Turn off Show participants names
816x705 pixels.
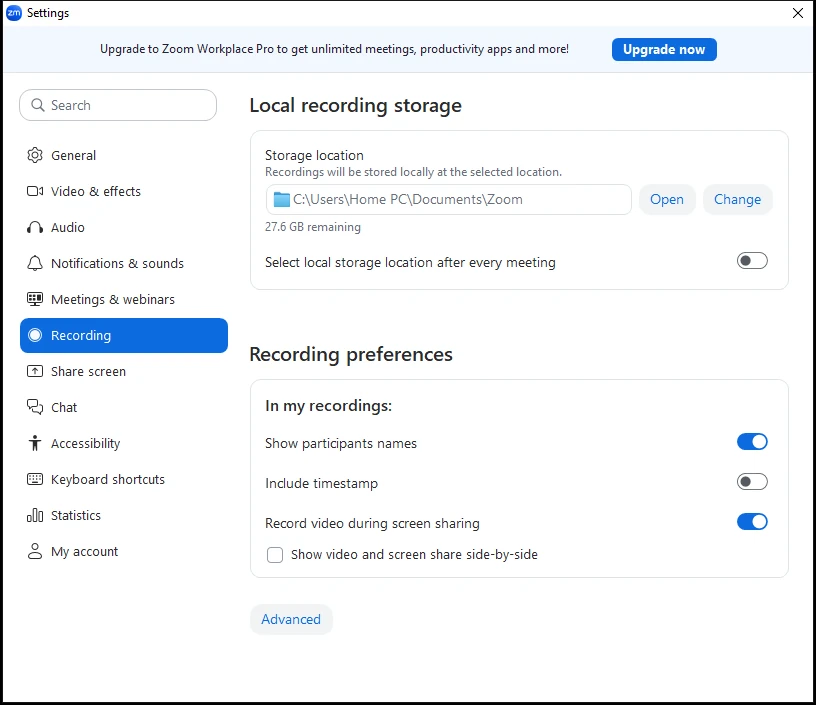[752, 442]
